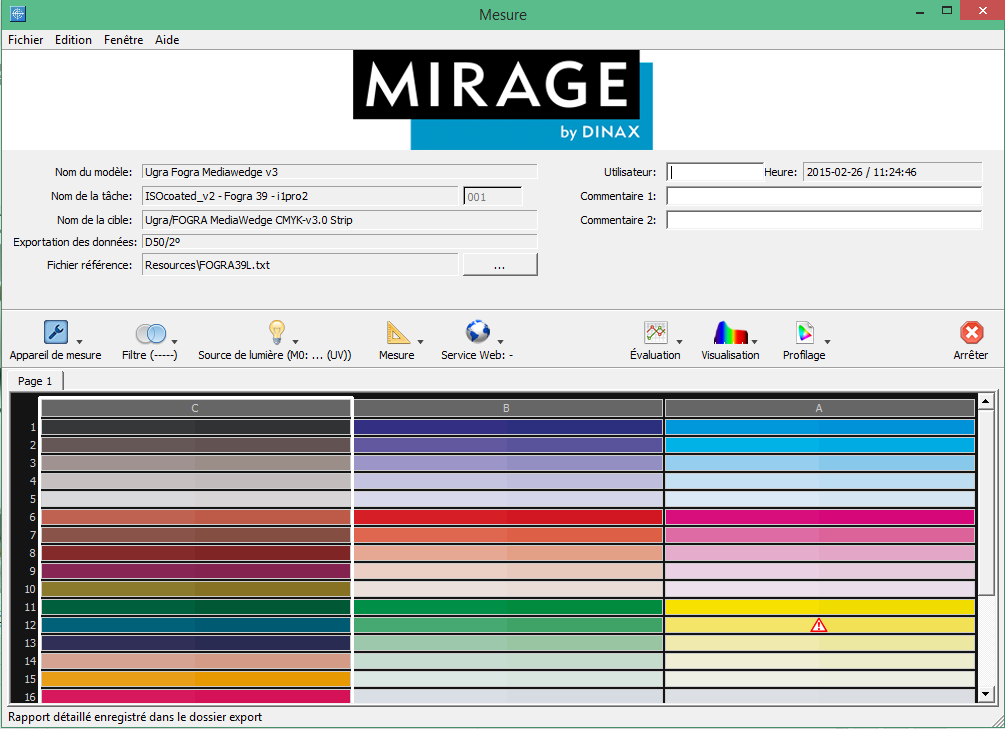Open the Edition menu
The image size is (1005, 729).
pyautogui.click(x=73, y=40)
